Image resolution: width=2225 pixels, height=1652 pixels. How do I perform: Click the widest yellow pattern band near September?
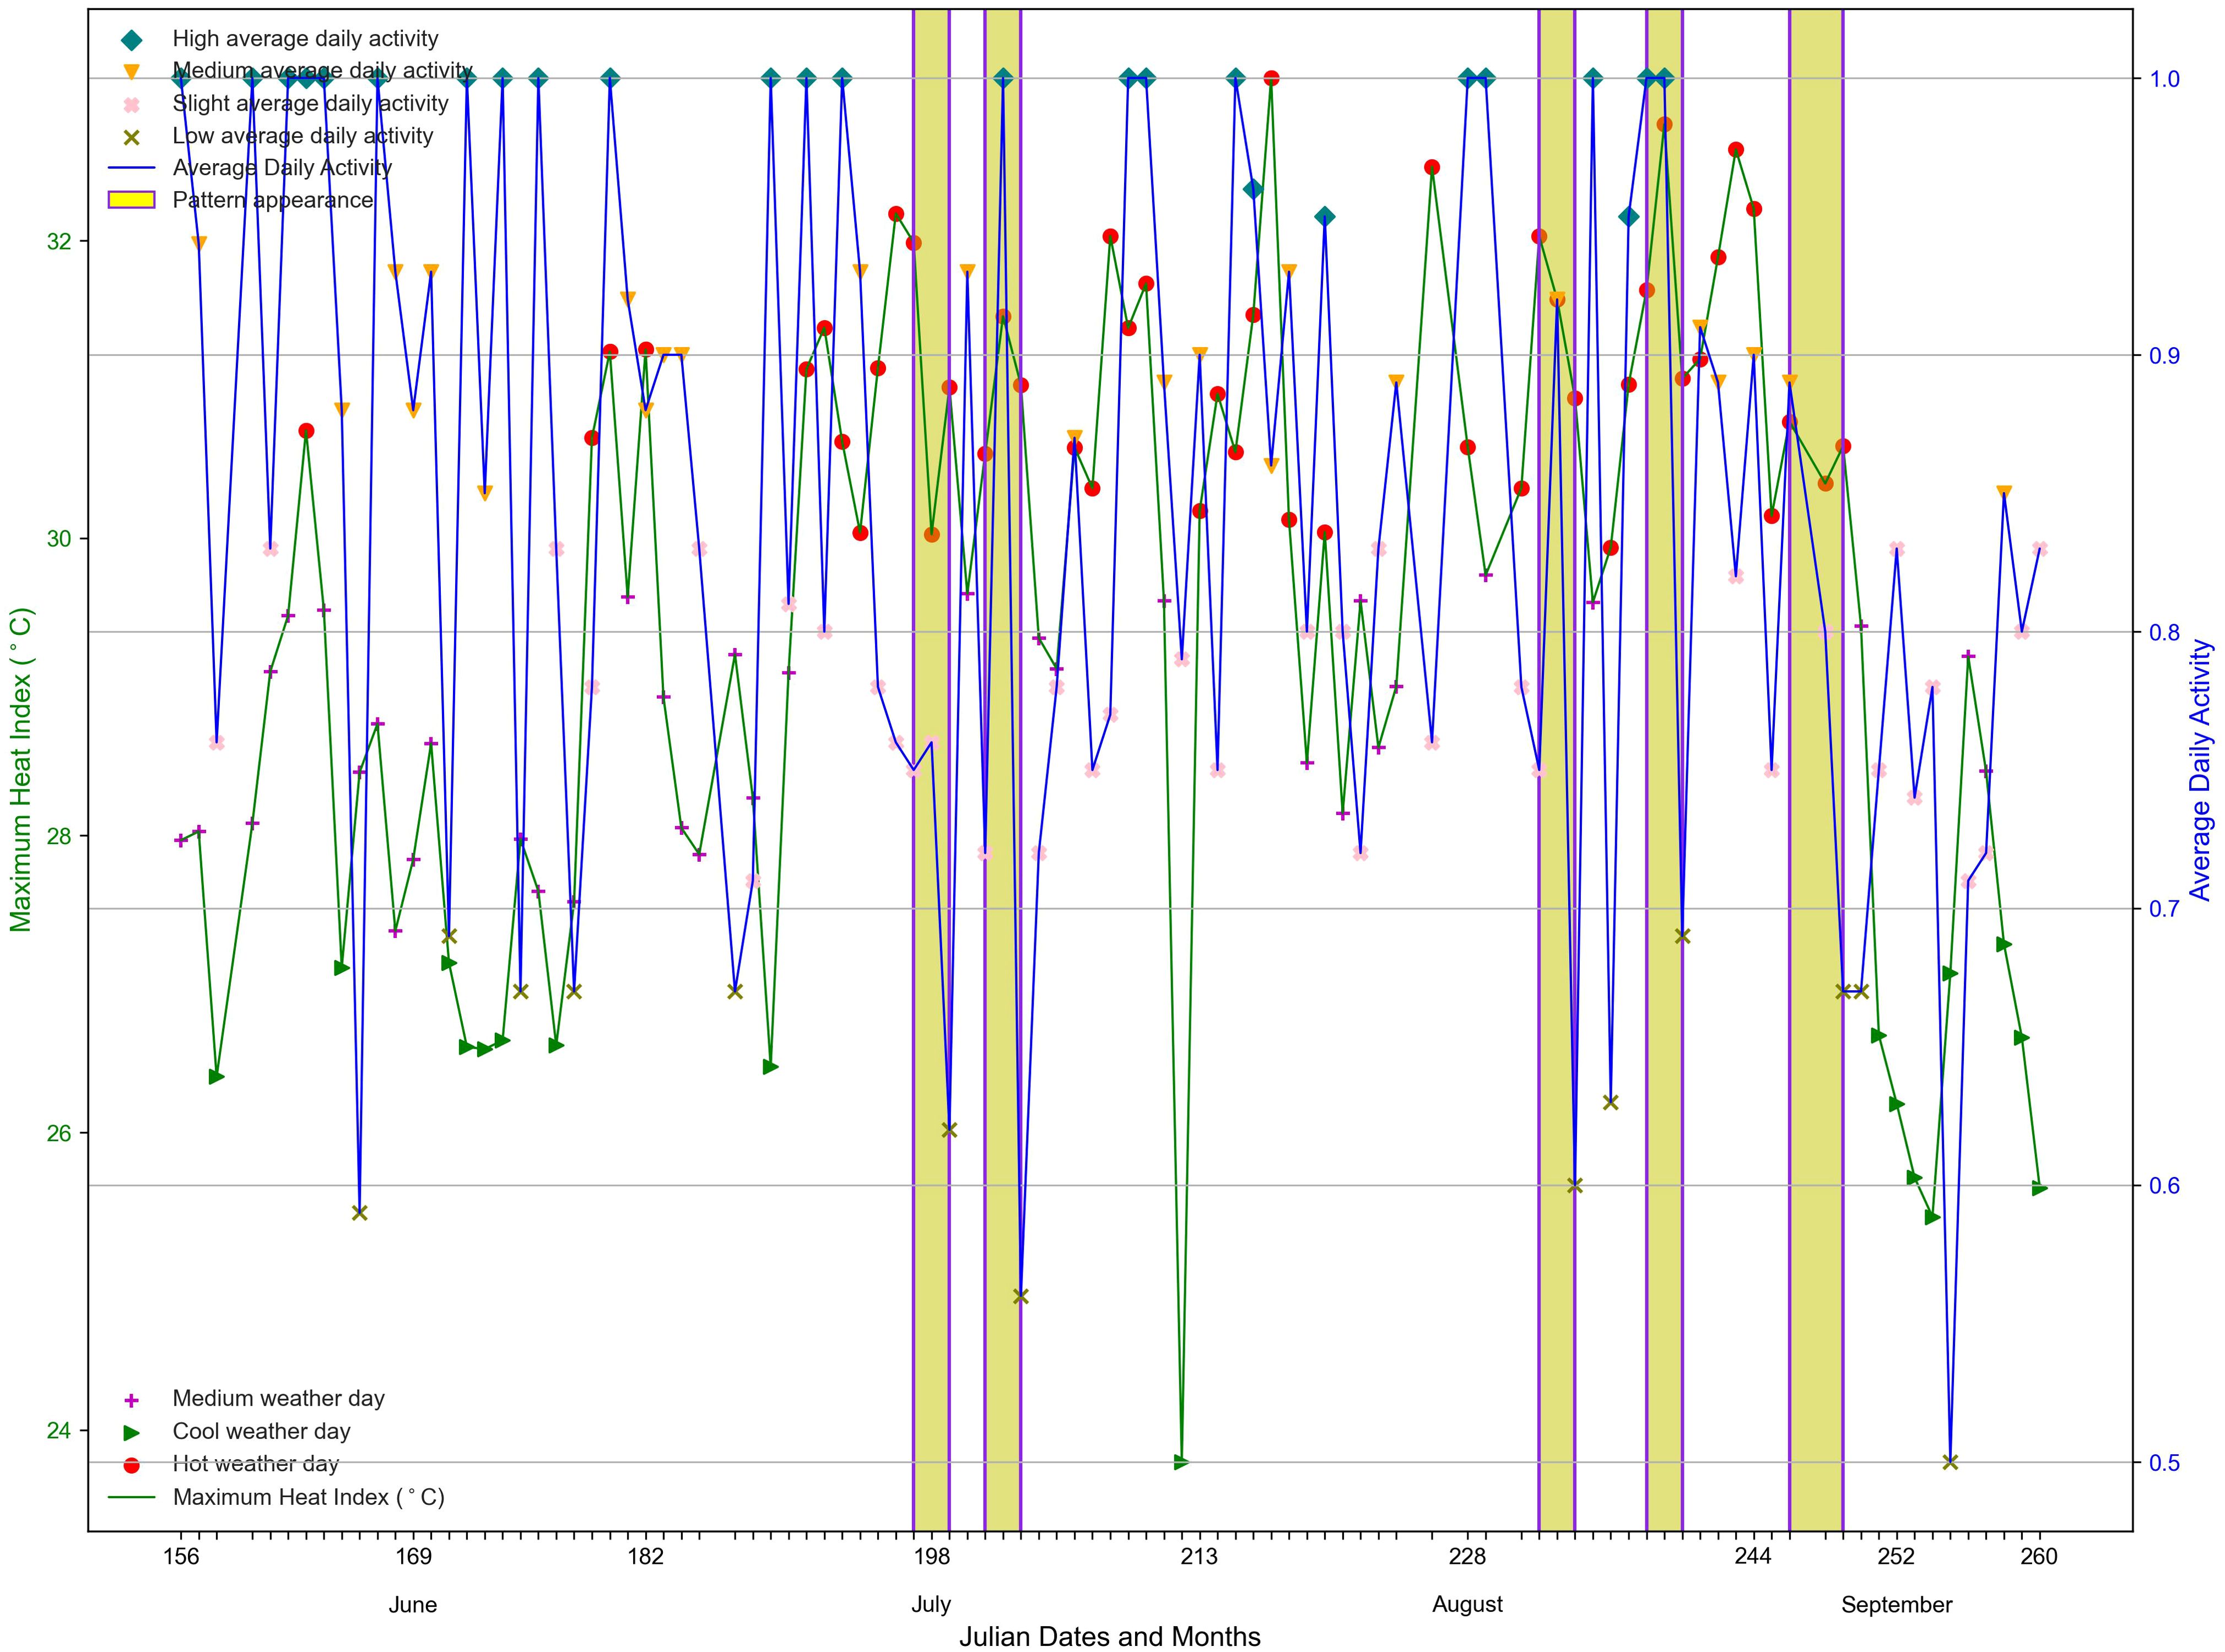1815,770
